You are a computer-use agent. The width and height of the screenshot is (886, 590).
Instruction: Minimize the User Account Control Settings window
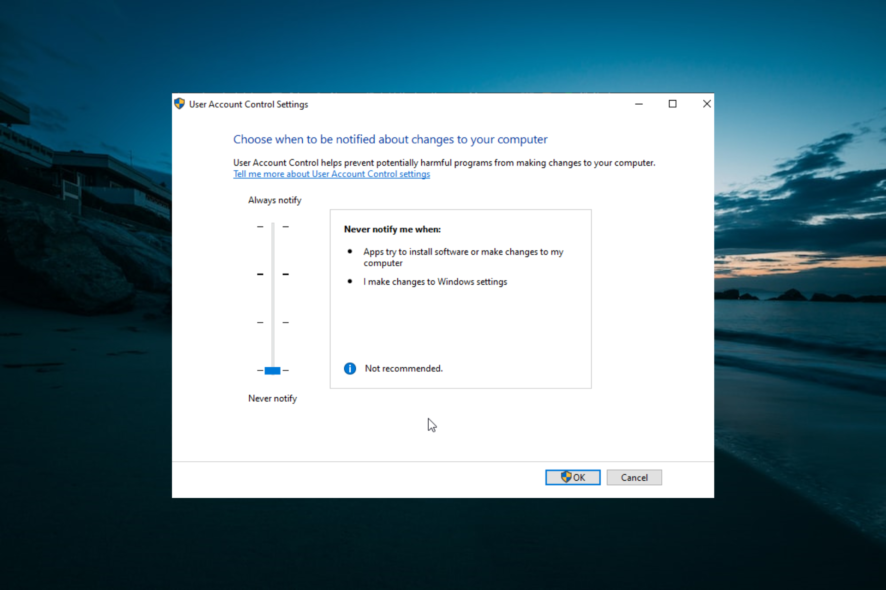639,104
